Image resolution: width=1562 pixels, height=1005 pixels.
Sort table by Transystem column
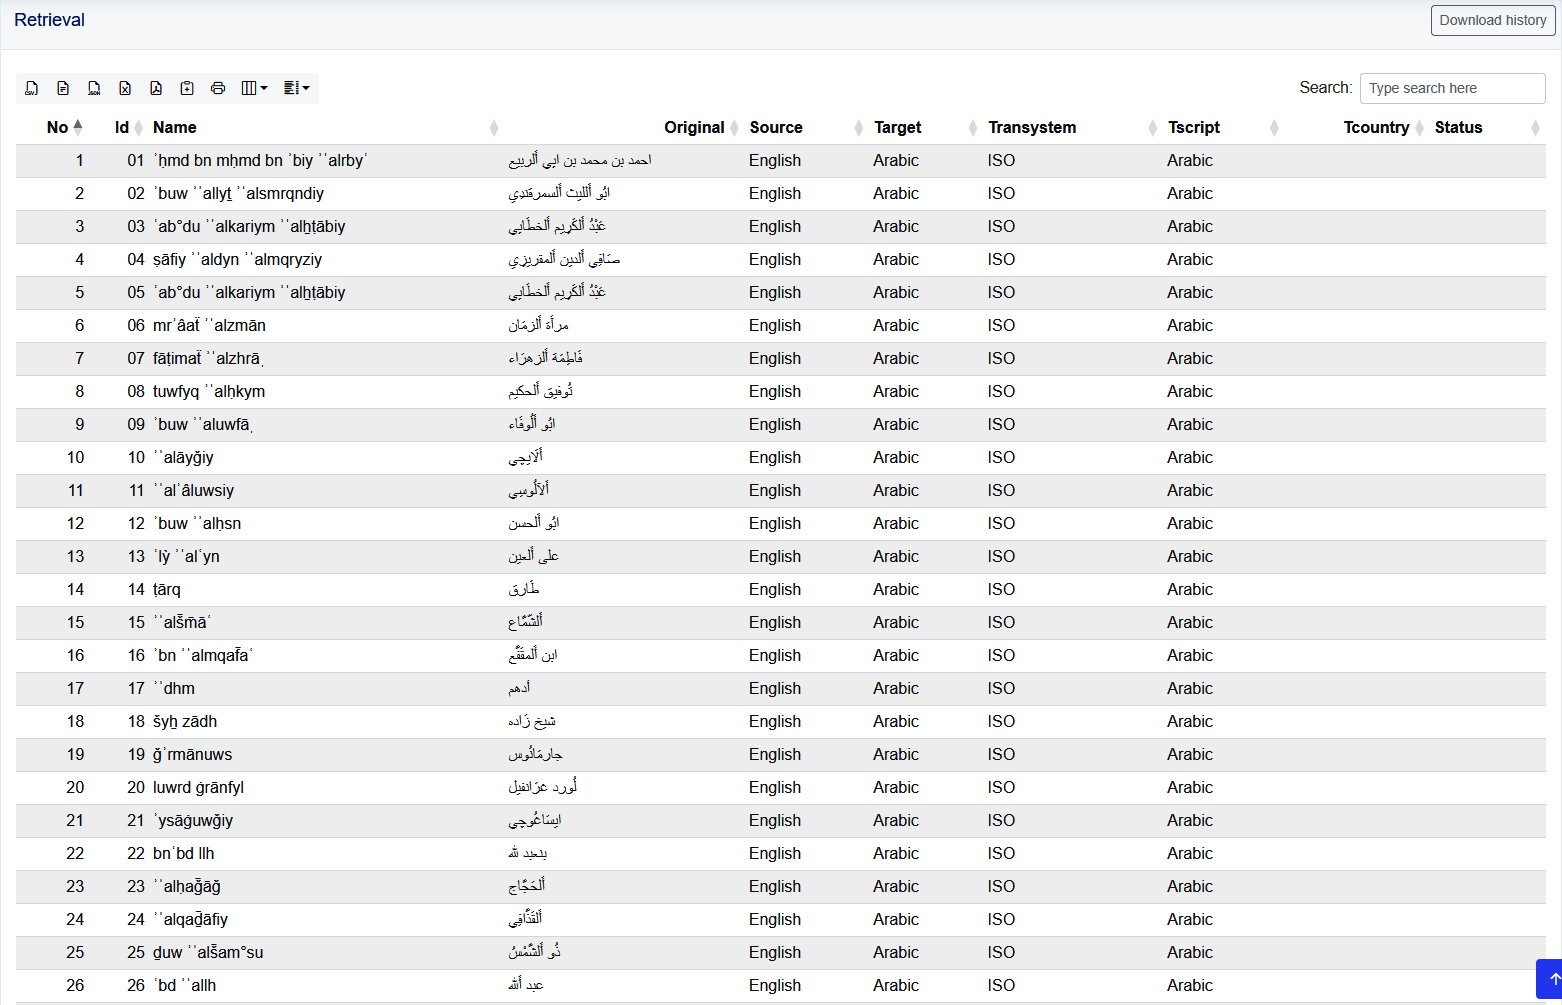[x=1074, y=127]
